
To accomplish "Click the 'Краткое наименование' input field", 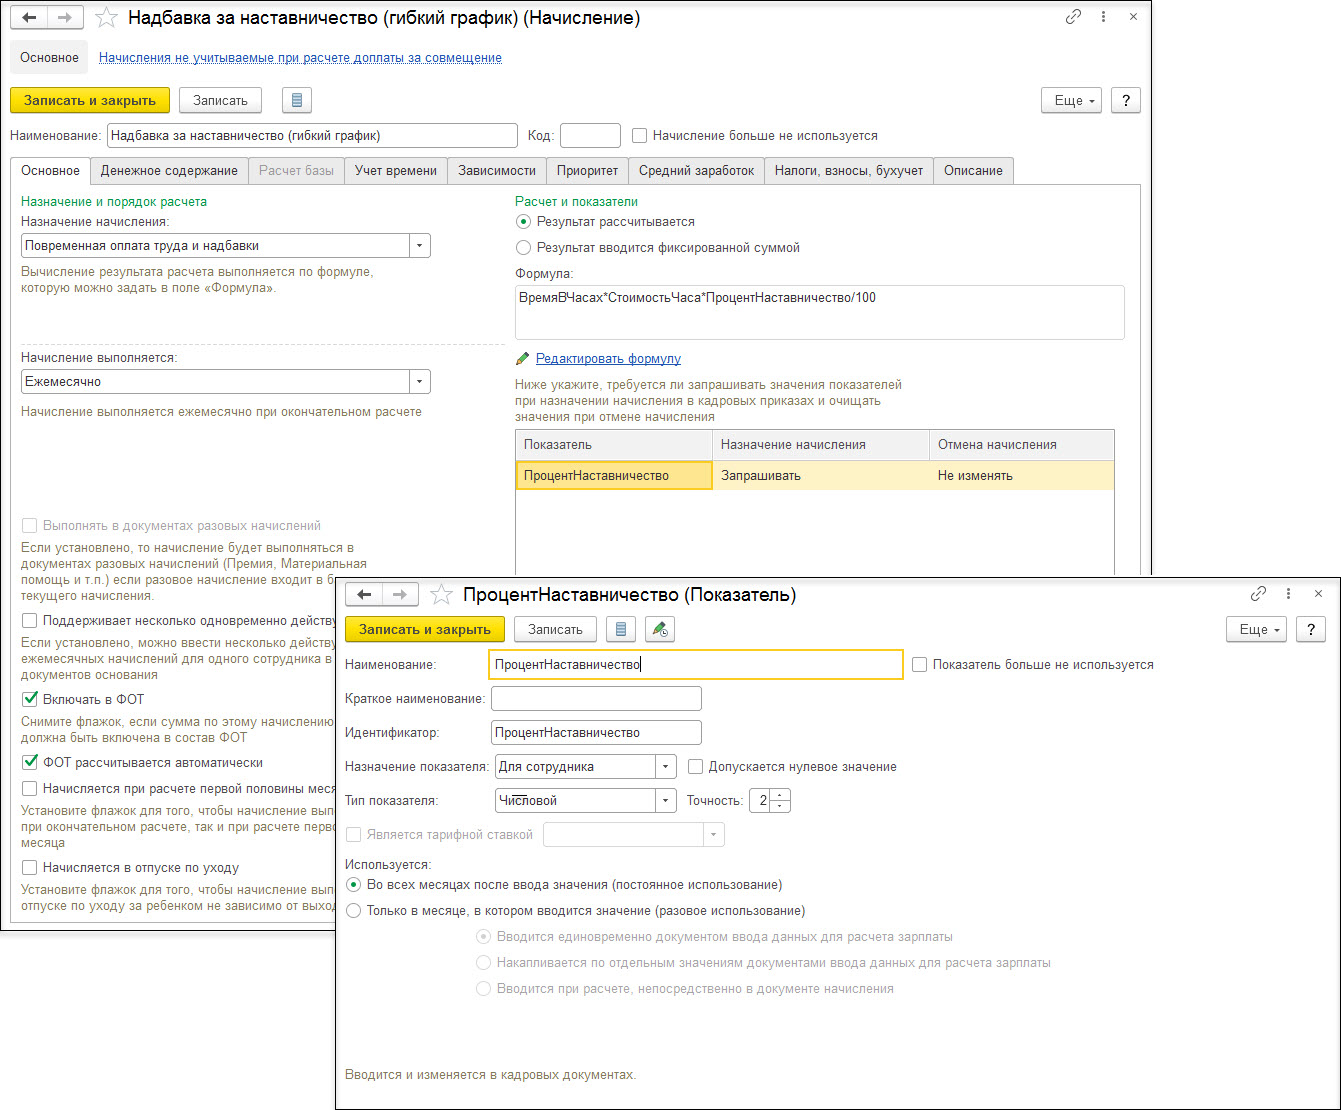I will [x=597, y=698].
